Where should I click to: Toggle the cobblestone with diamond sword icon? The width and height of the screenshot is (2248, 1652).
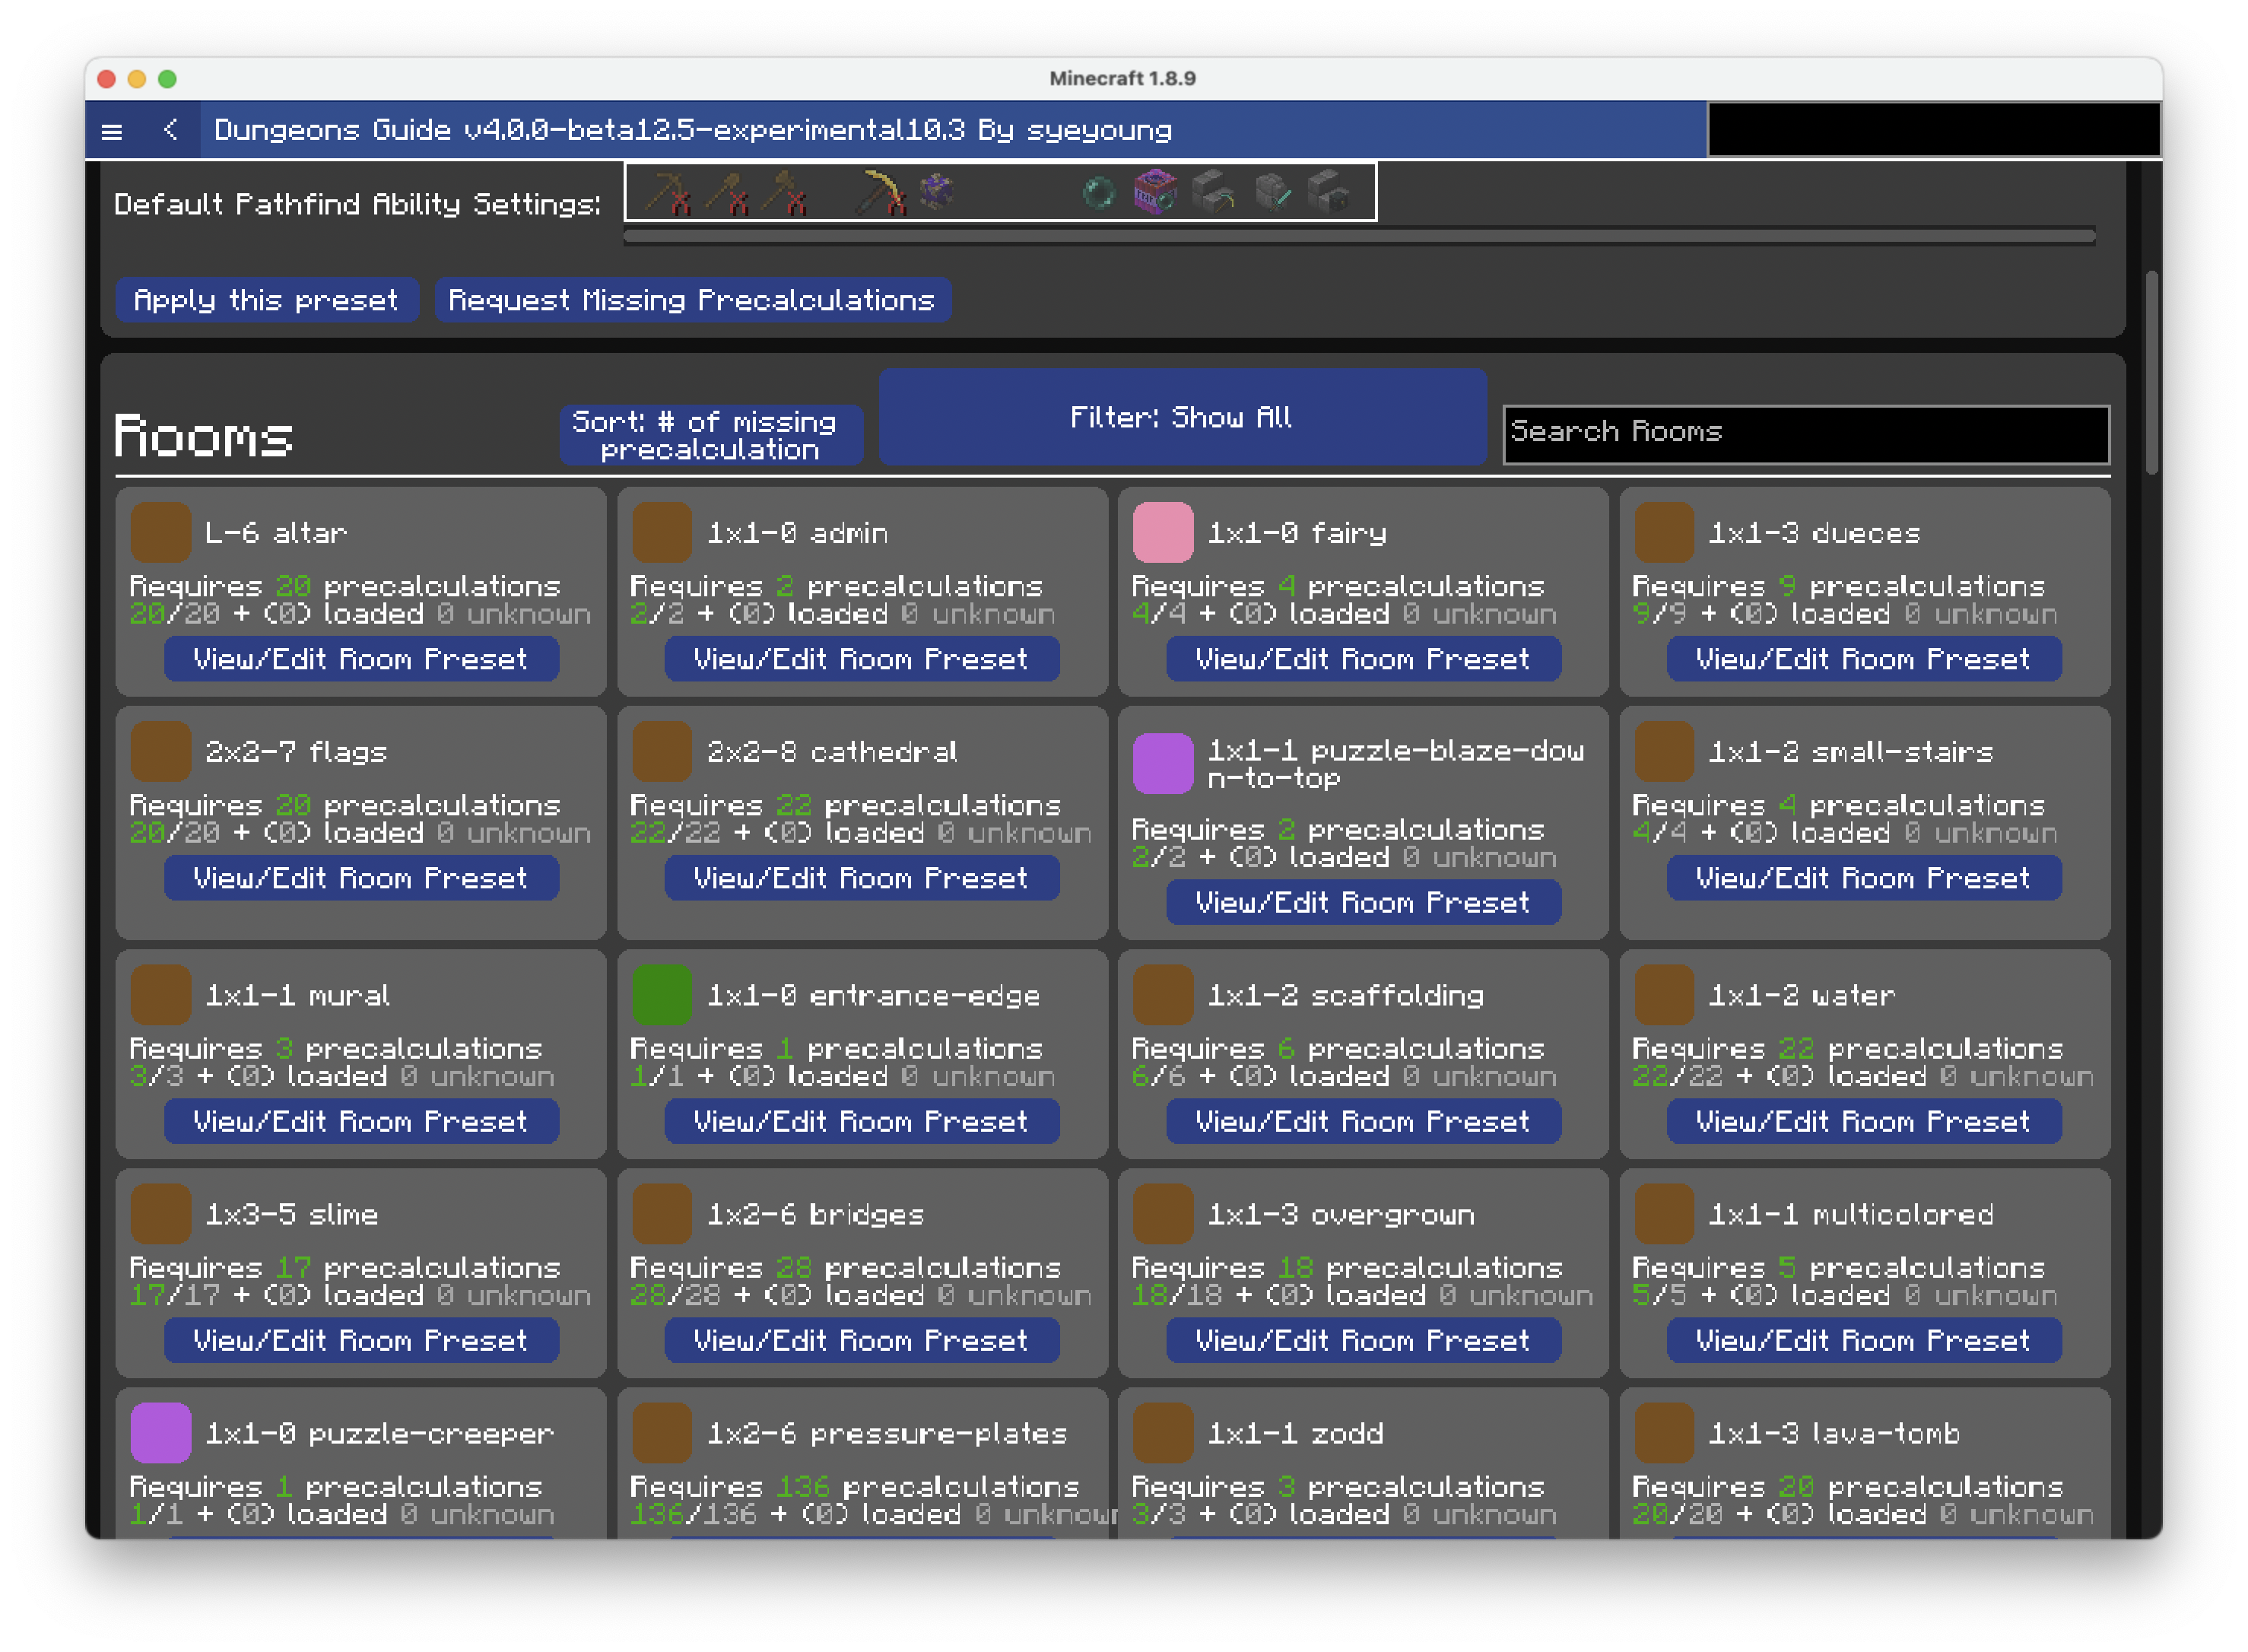tap(1272, 192)
